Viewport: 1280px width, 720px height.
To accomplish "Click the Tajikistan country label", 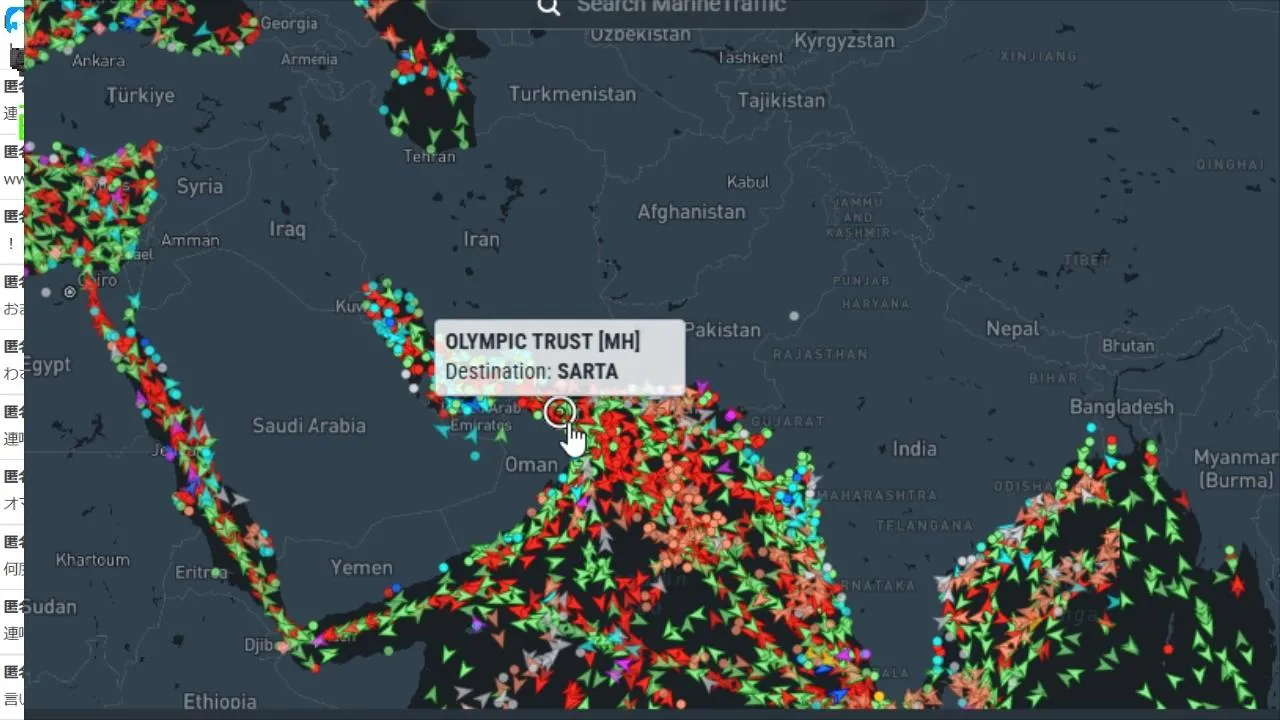I will pyautogui.click(x=781, y=100).
